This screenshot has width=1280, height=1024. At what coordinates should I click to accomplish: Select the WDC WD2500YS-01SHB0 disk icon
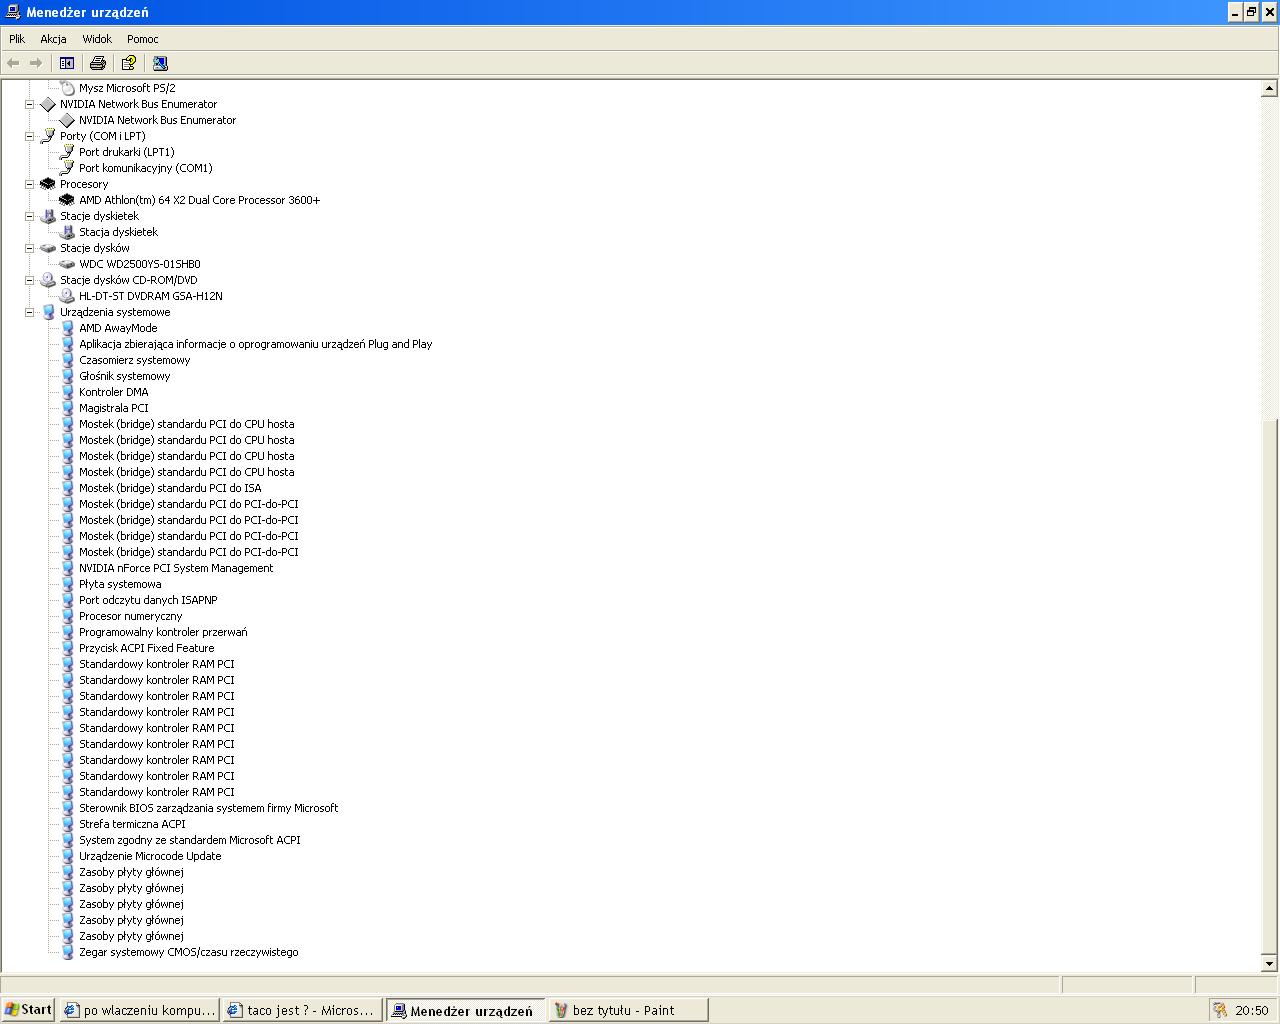[67, 264]
